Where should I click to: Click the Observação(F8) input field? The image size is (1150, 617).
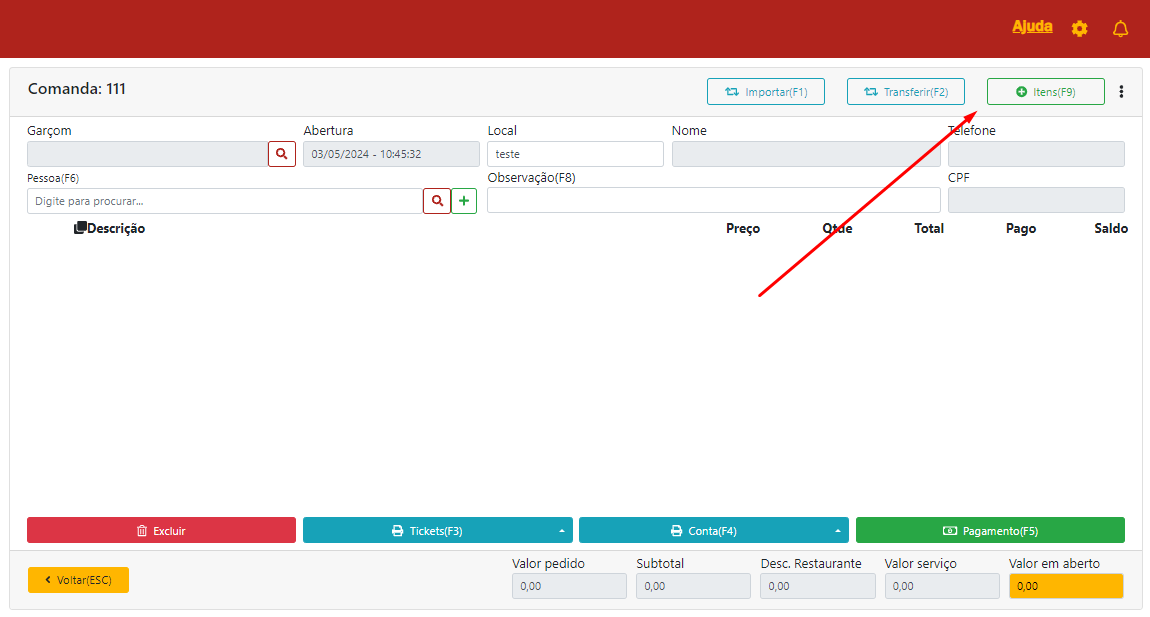[713, 200]
